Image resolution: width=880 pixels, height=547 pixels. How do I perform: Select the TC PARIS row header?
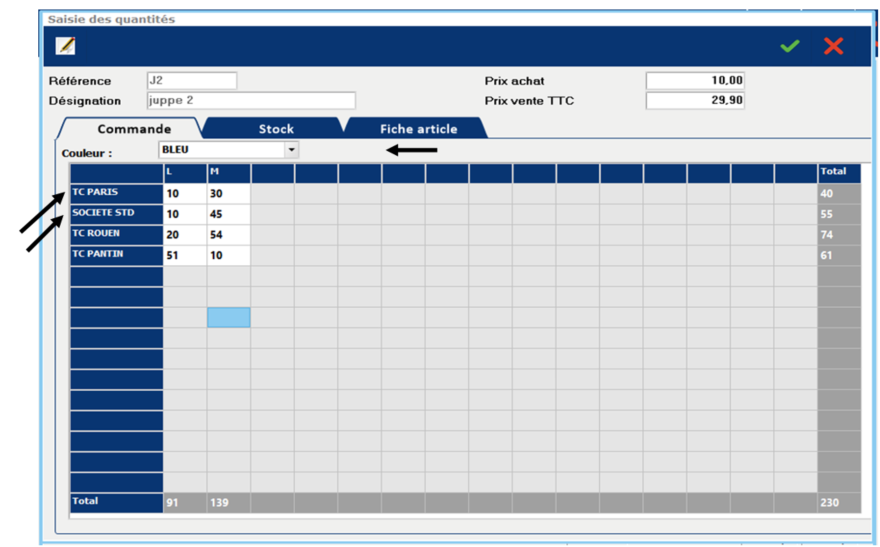(x=116, y=193)
